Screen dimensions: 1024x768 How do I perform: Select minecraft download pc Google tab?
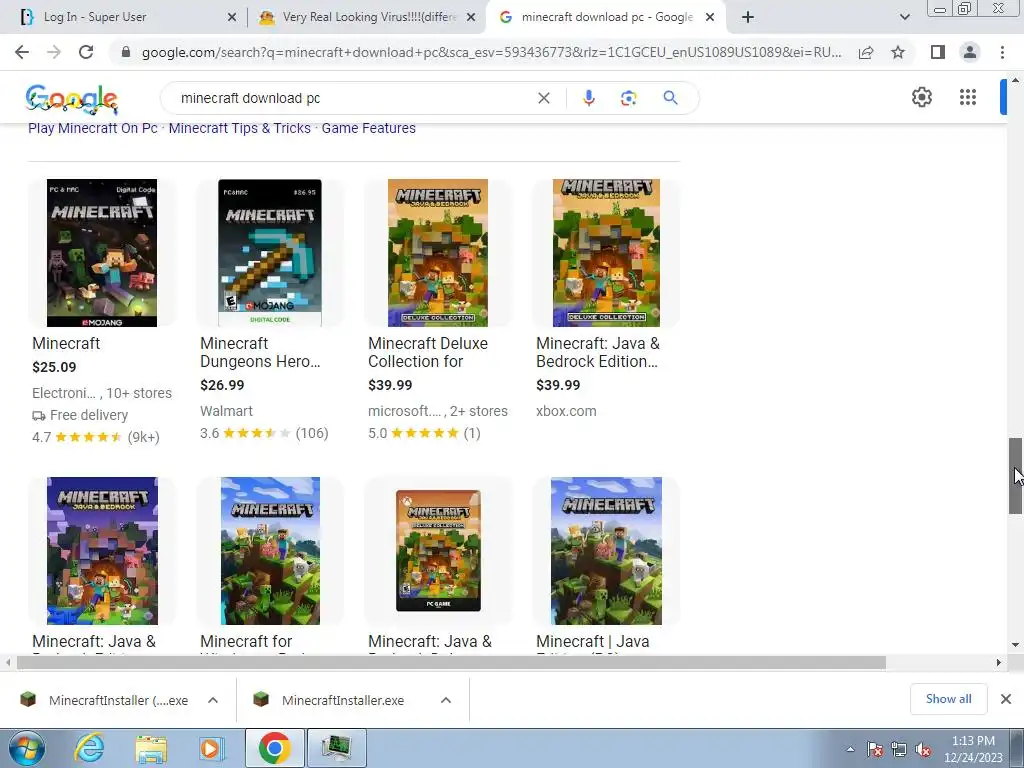(605, 17)
